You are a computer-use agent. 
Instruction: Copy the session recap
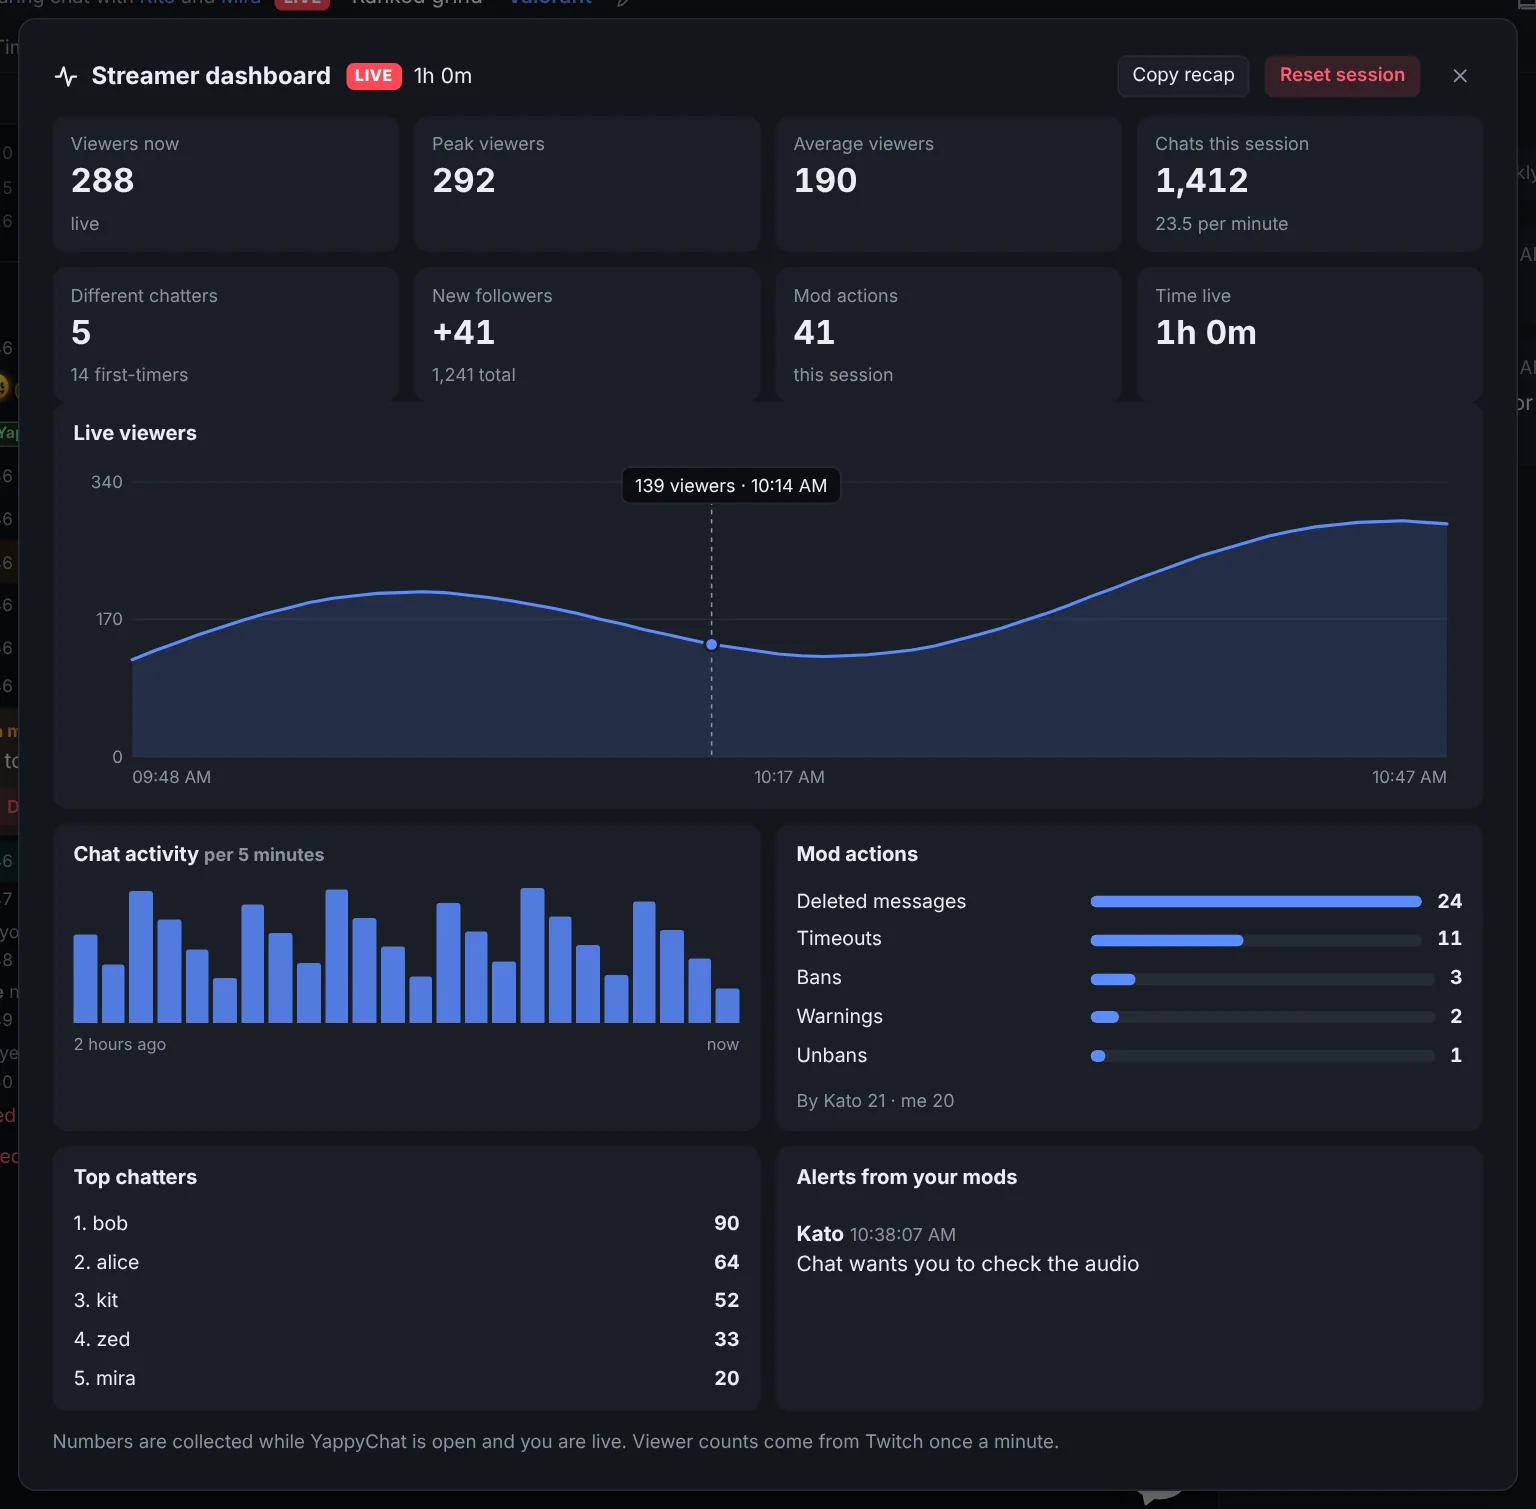pos(1183,76)
